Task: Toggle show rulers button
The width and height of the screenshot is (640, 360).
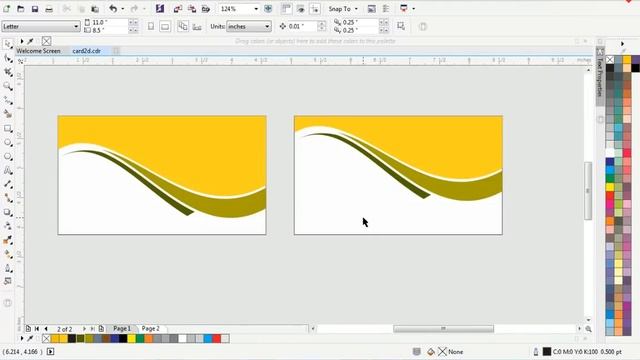Action: [287, 9]
